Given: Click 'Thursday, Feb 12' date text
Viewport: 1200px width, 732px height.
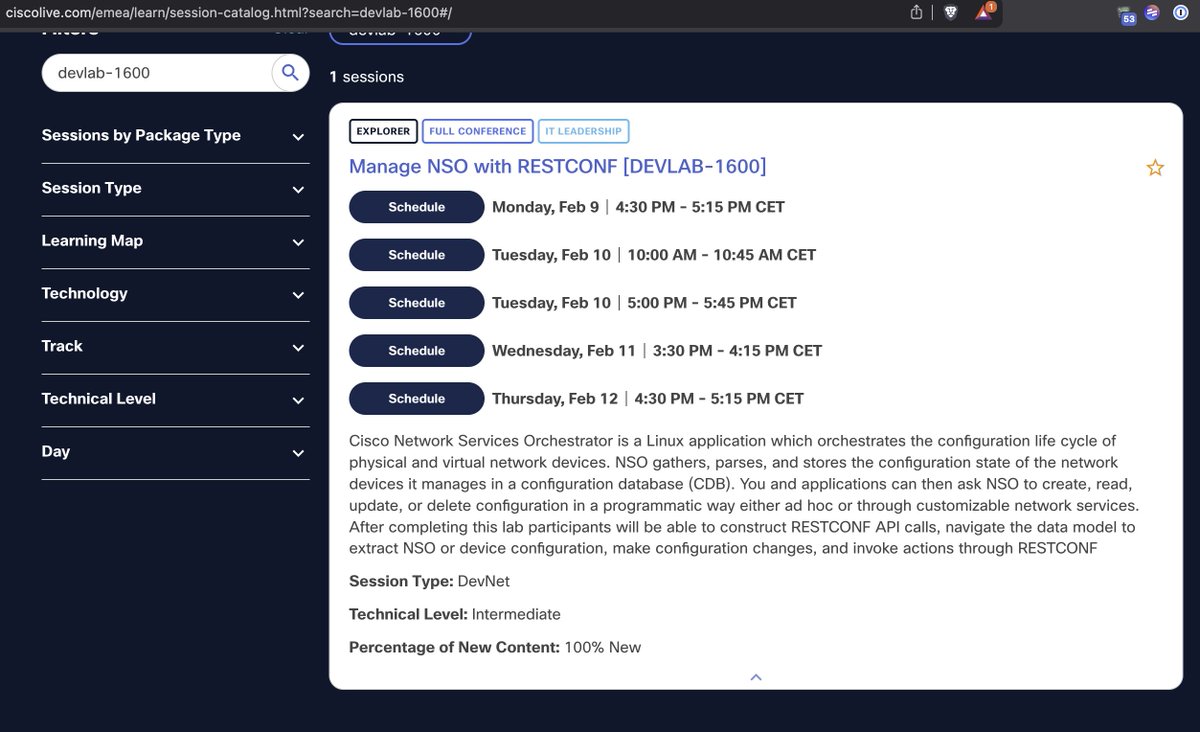Looking at the screenshot, I should 555,399.
